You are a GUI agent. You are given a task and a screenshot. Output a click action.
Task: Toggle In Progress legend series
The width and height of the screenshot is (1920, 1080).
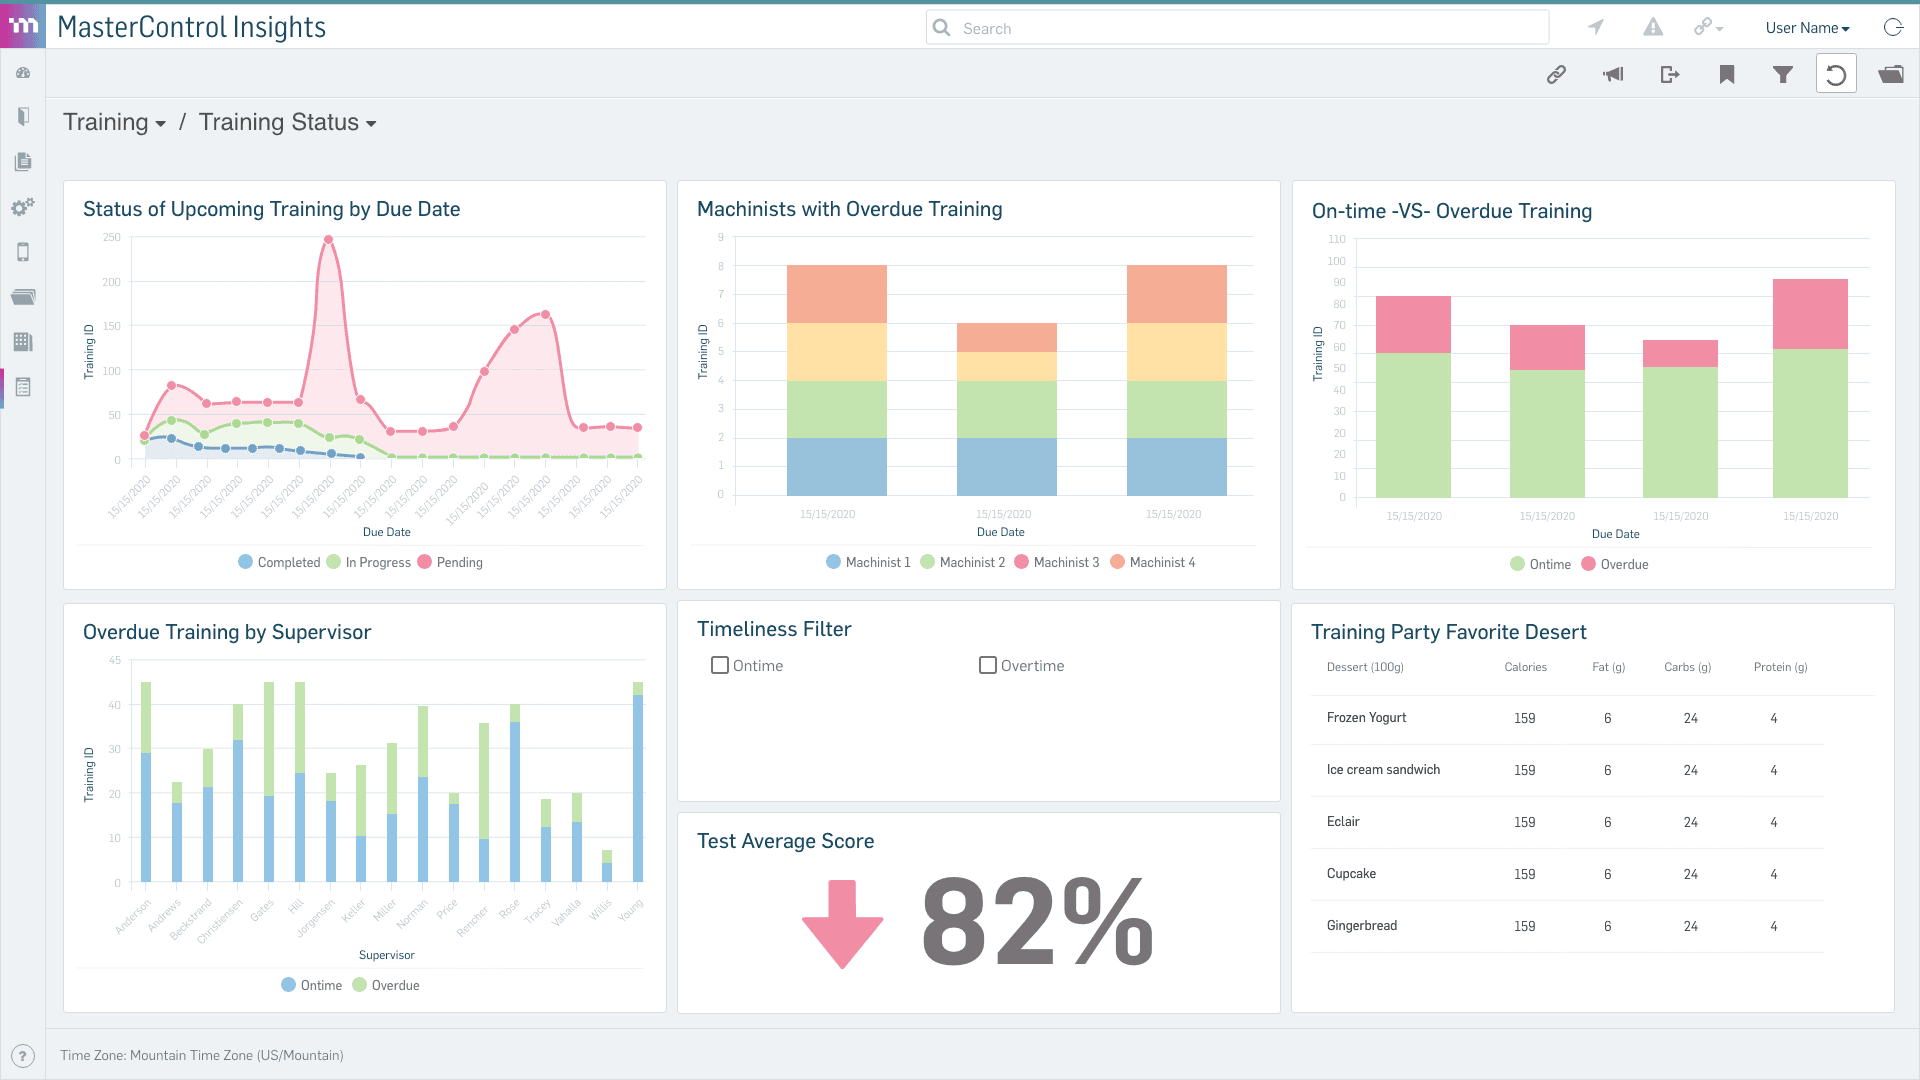point(368,562)
